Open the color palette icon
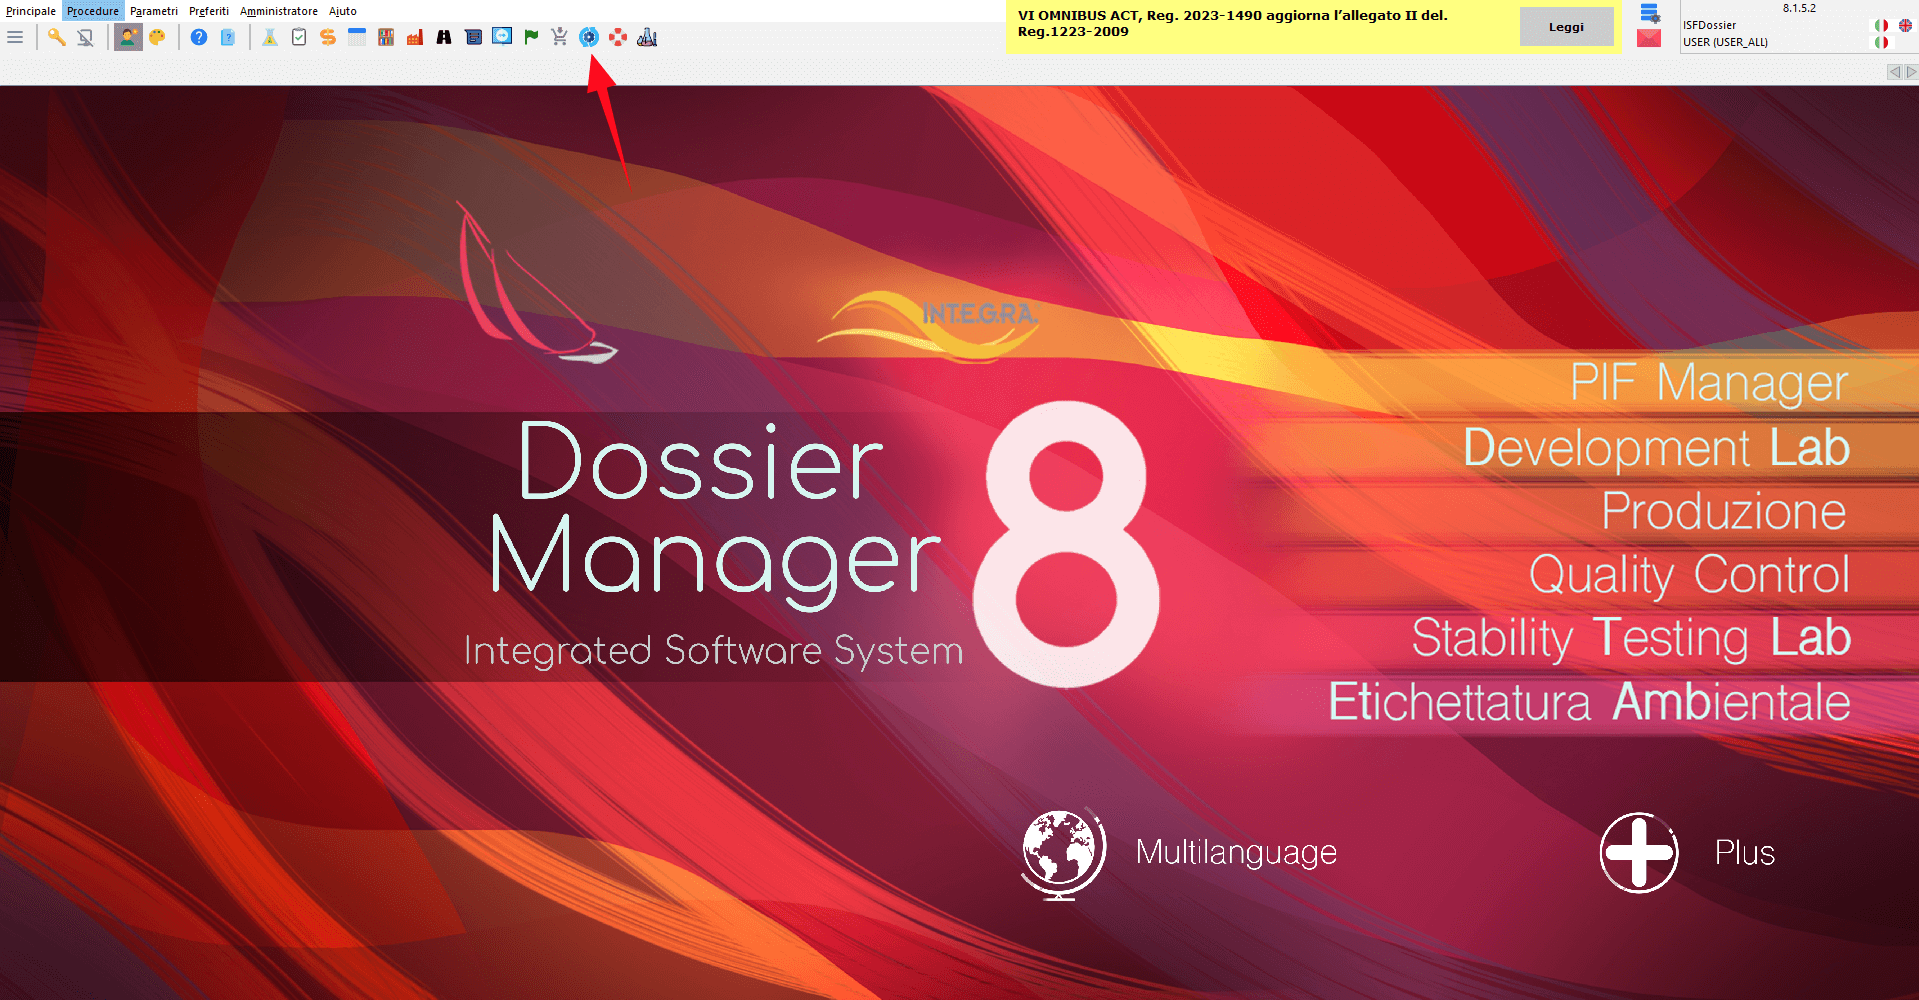 pyautogui.click(x=157, y=37)
